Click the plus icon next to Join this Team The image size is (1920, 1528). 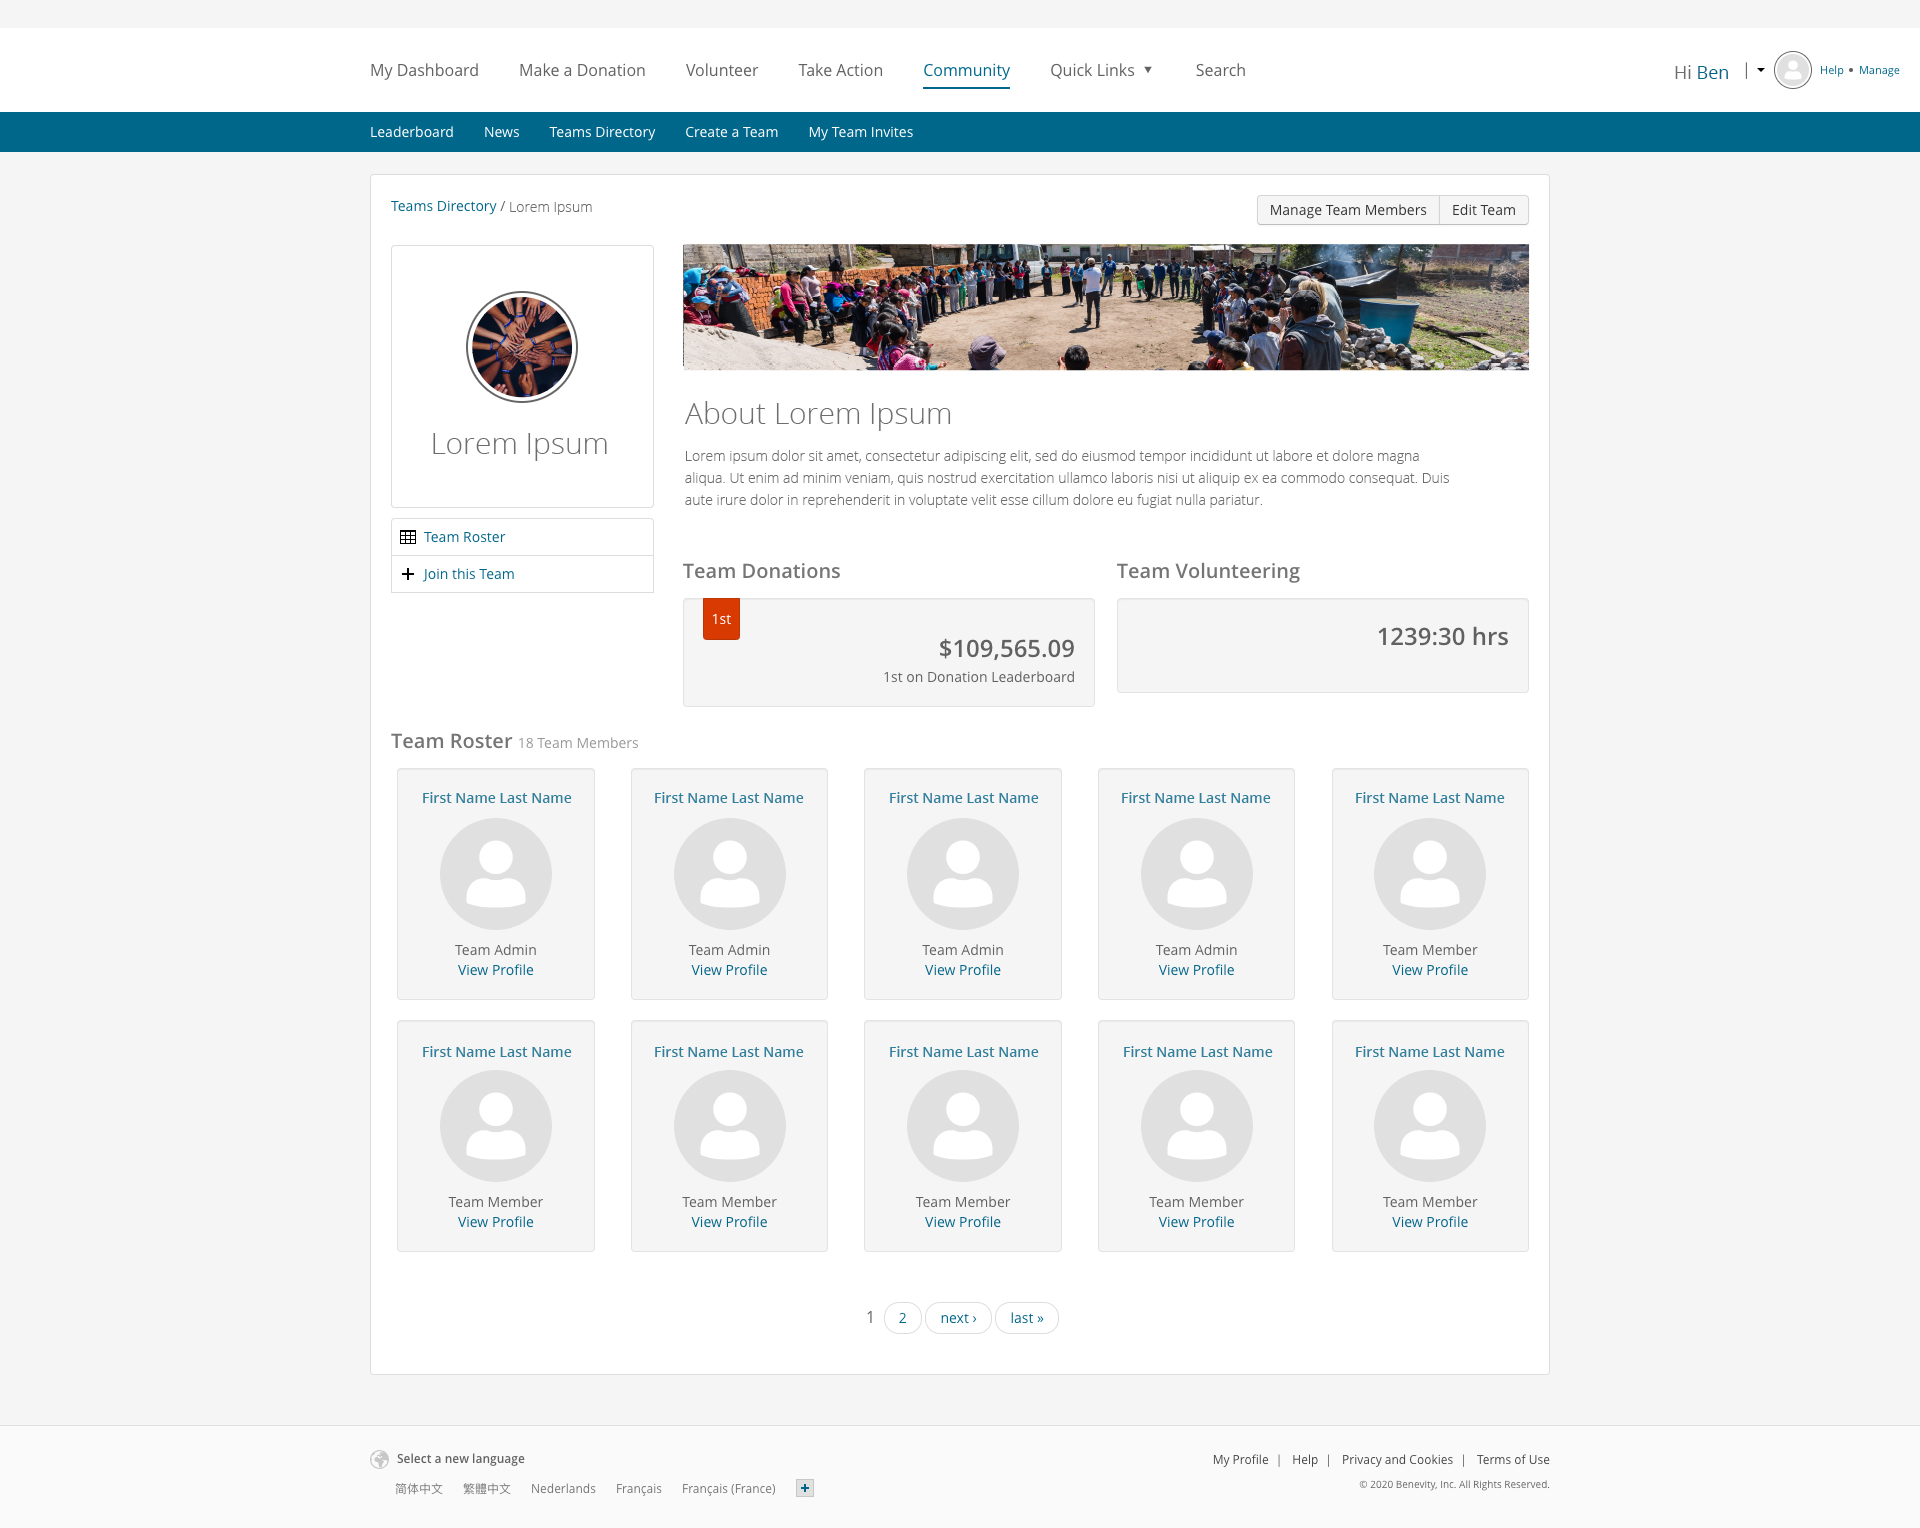pyautogui.click(x=408, y=574)
